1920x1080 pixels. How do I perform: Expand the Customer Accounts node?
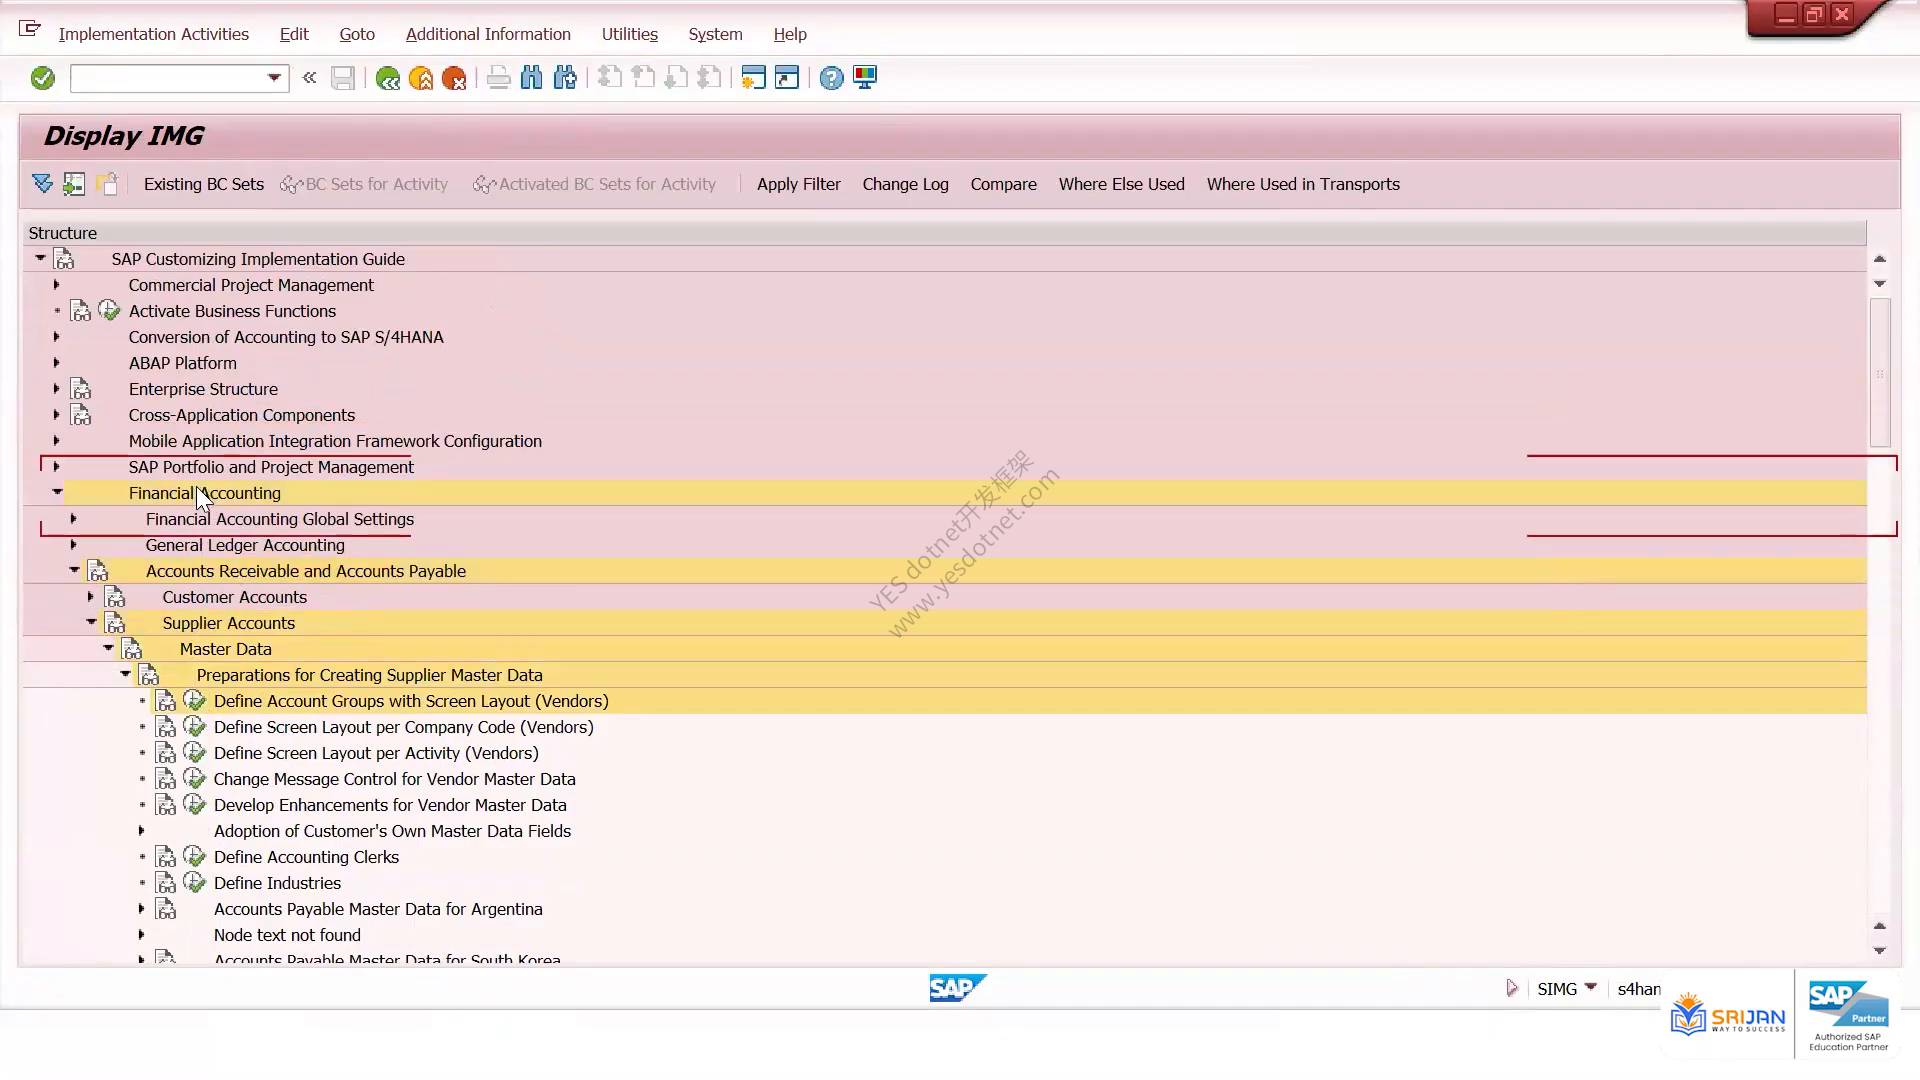pos(90,597)
